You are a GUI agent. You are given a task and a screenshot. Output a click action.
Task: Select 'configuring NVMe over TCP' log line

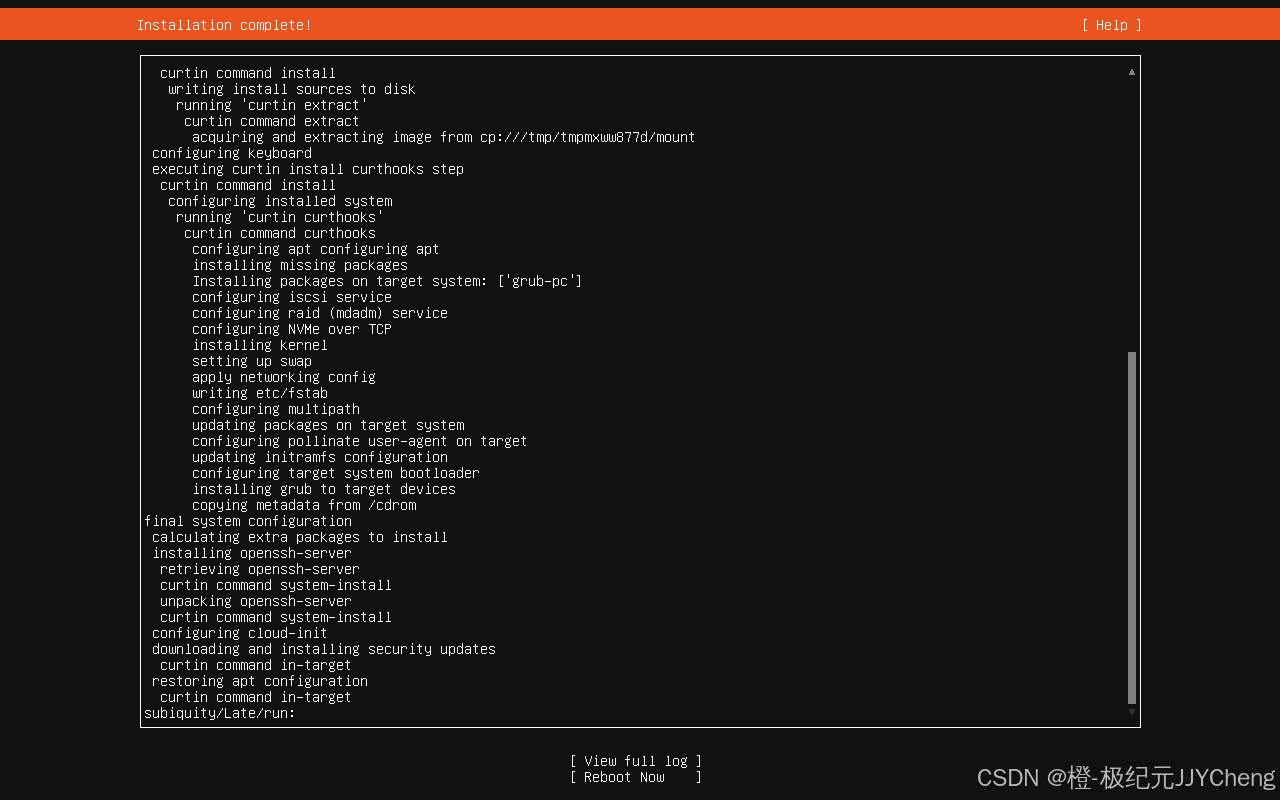click(292, 329)
